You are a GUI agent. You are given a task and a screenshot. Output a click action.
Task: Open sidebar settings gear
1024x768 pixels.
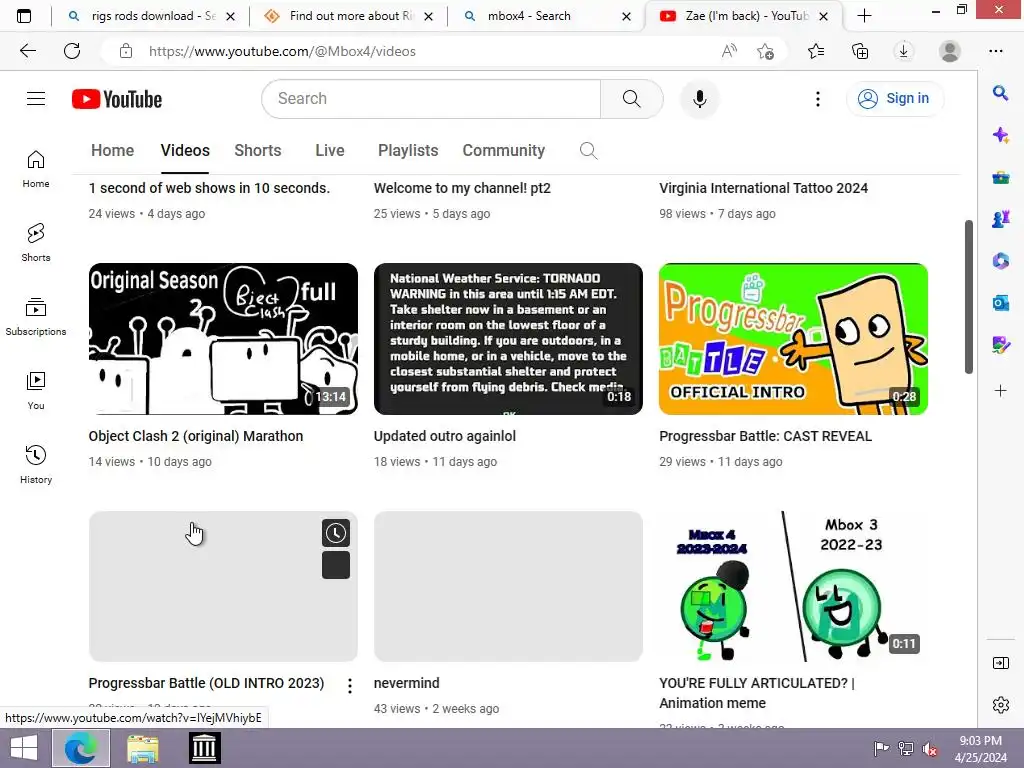(1000, 705)
